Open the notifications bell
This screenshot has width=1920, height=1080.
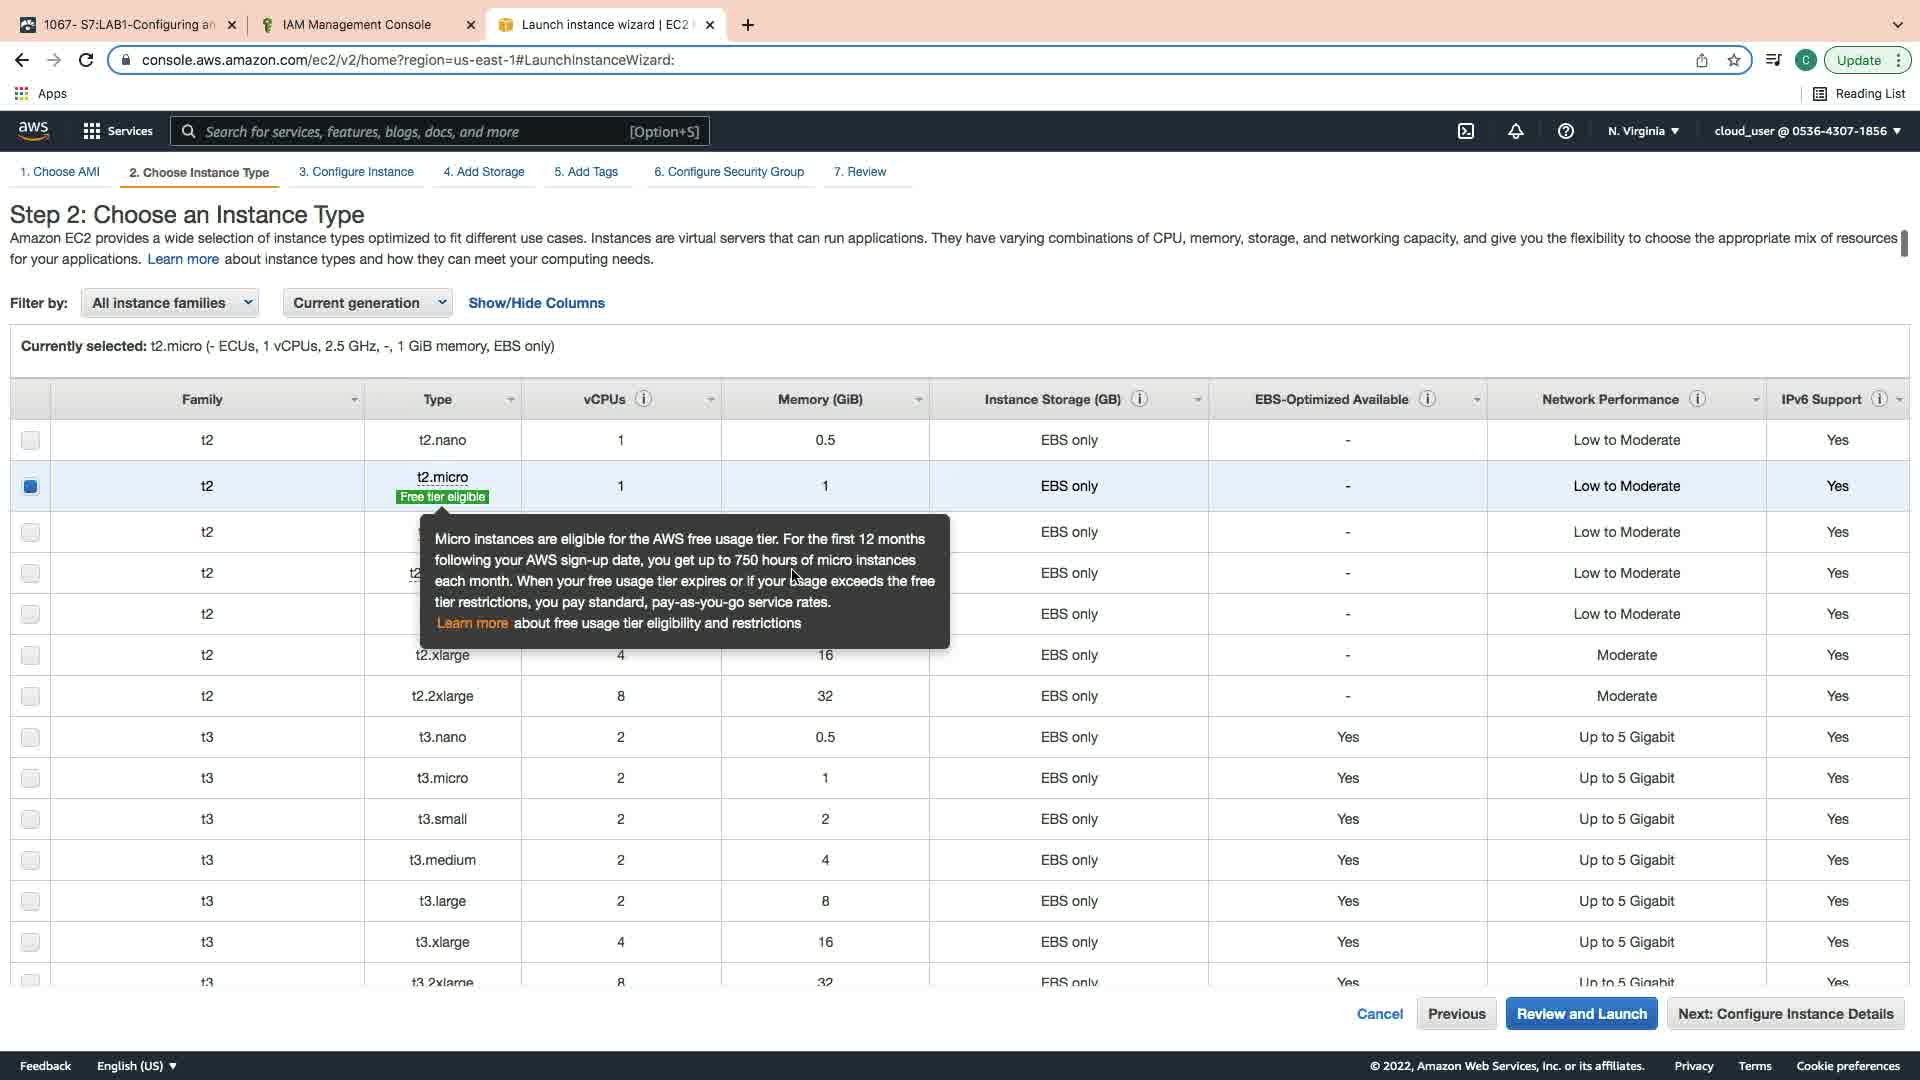[1515, 131]
